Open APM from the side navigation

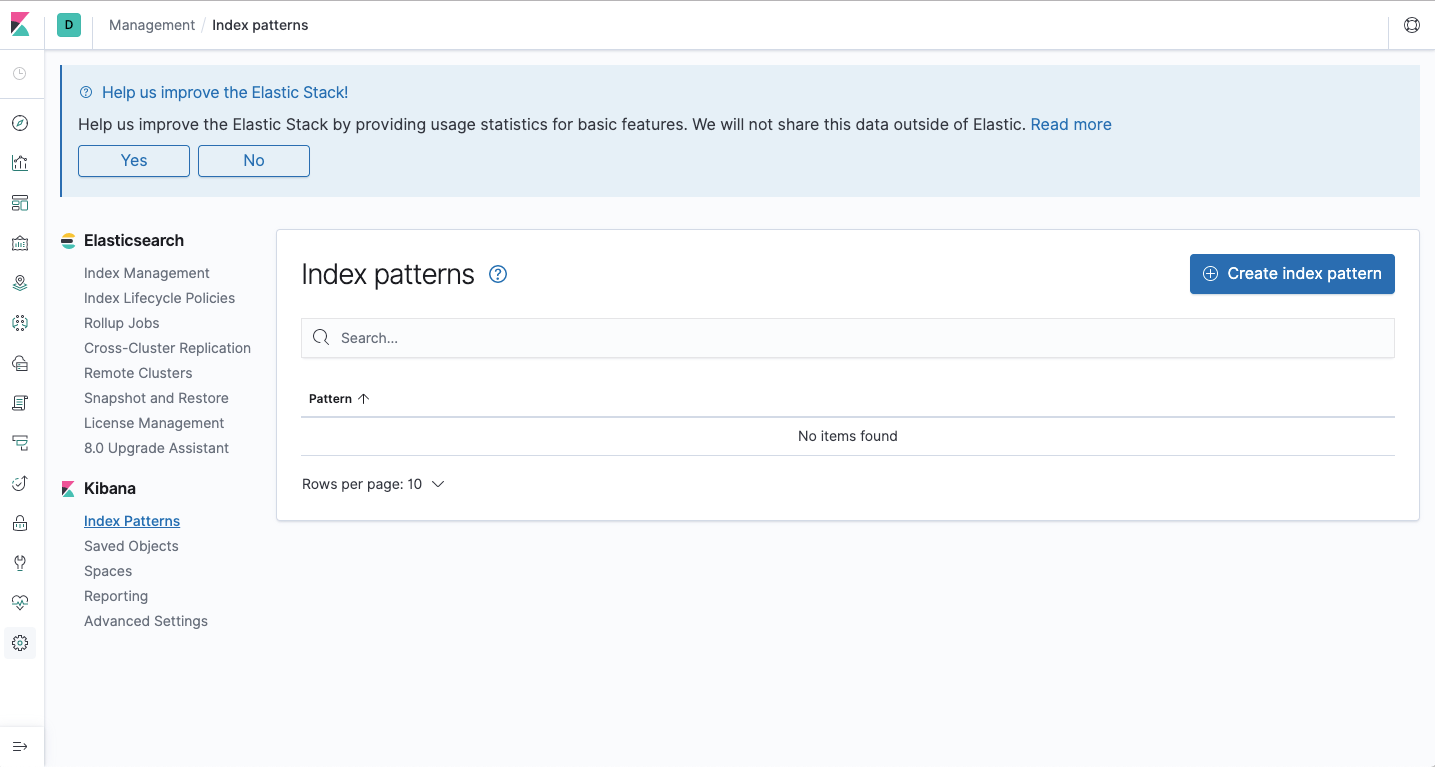(x=20, y=443)
